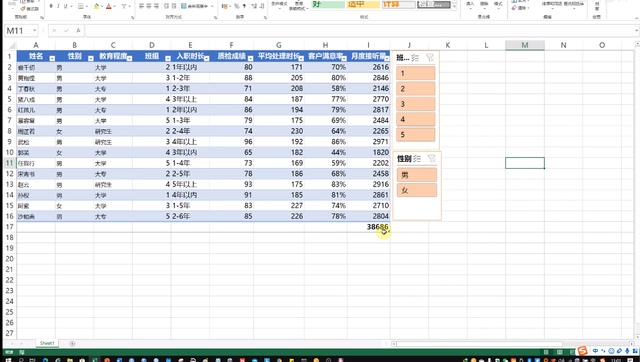Apply the green 好 cell style

click(328, 4)
